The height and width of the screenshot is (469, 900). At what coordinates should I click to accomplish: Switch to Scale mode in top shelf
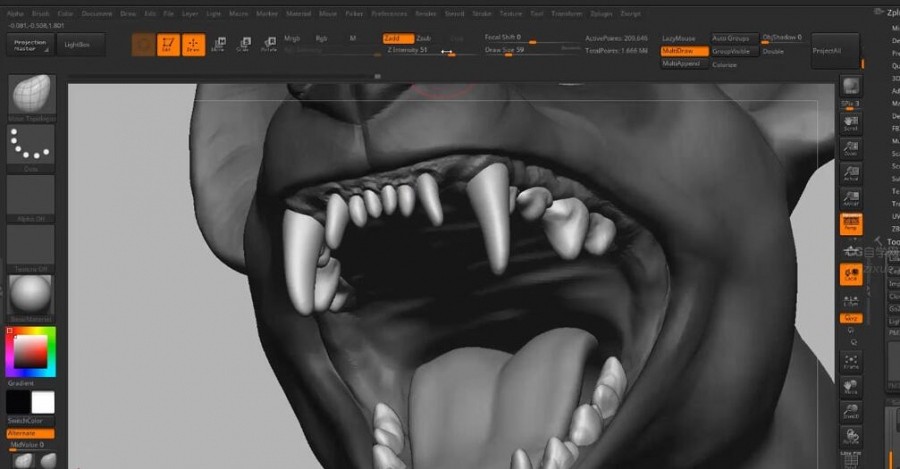point(243,45)
